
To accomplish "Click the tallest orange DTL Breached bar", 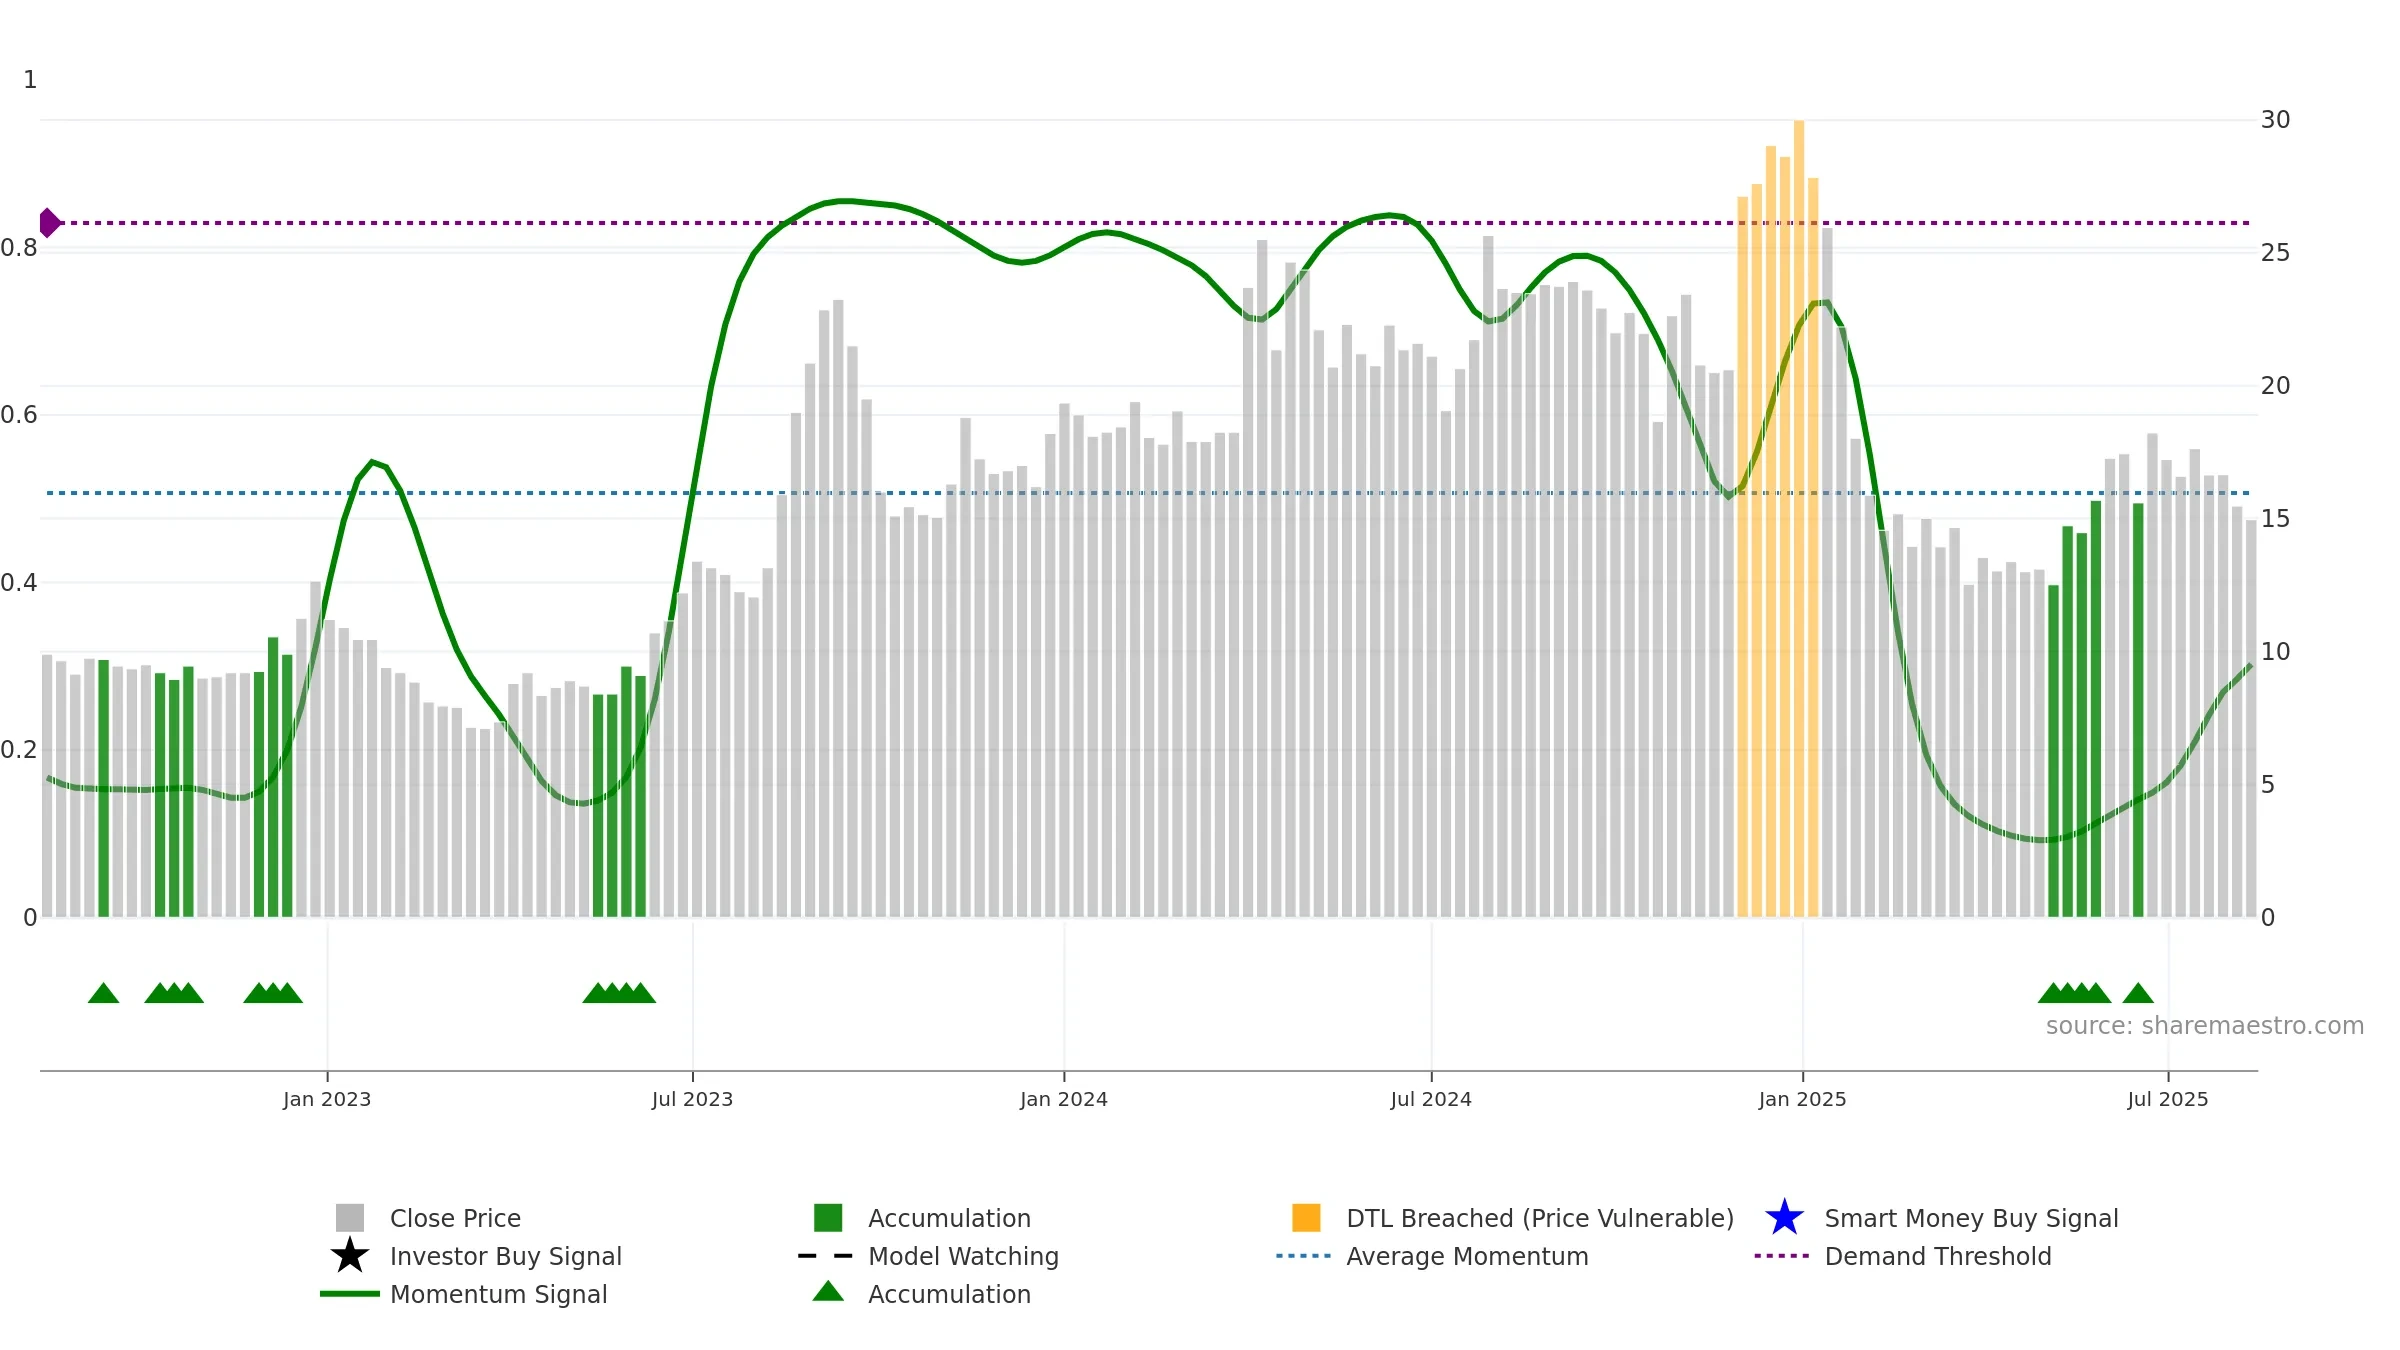I will point(1799,518).
